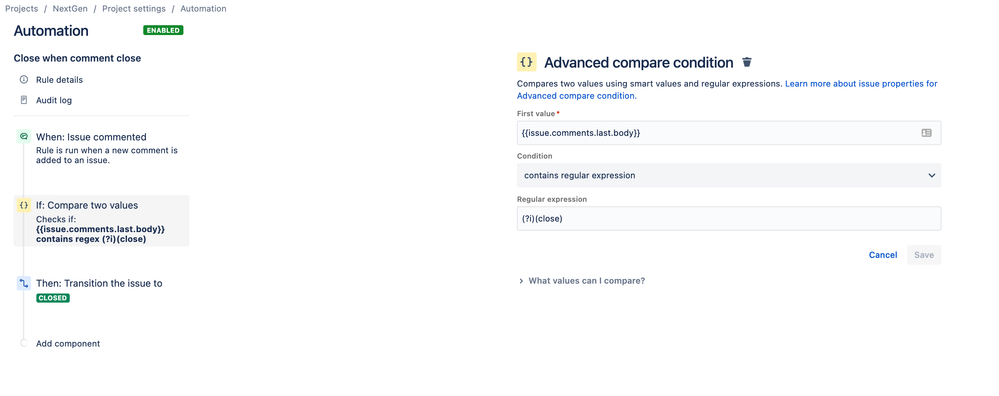Open the Condition dropdown menu
The height and width of the screenshot is (396, 999).
729,175
